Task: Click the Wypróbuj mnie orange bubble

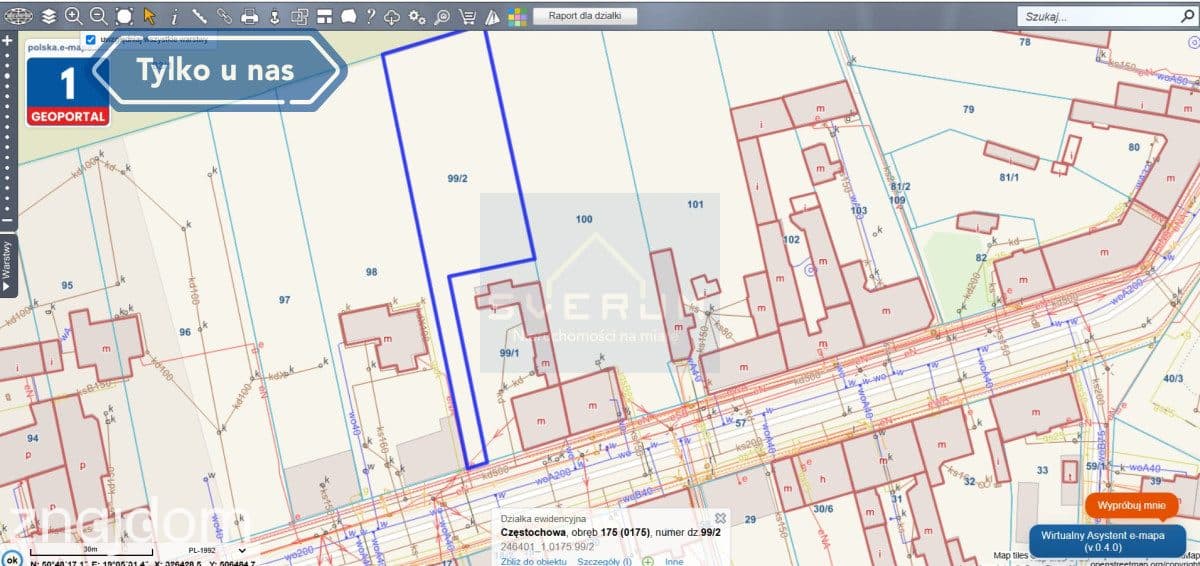Action: [x=1132, y=506]
